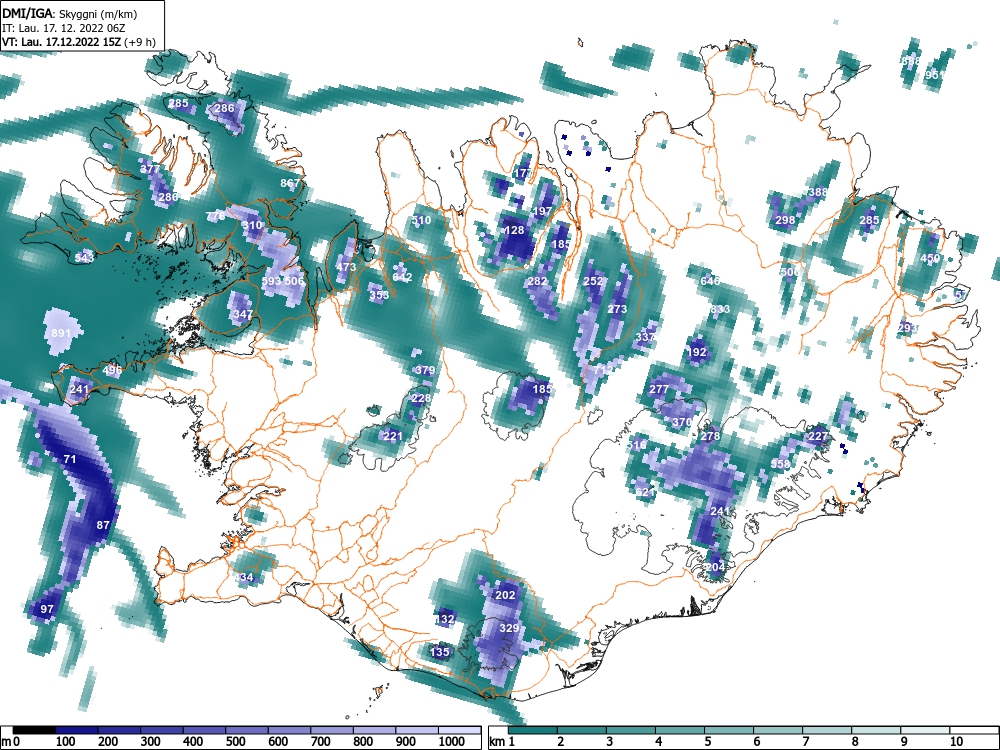
Task: Select the 'VT: Lau. 17.12.2022 15Z (+9 h)' line
Action: click(78, 42)
